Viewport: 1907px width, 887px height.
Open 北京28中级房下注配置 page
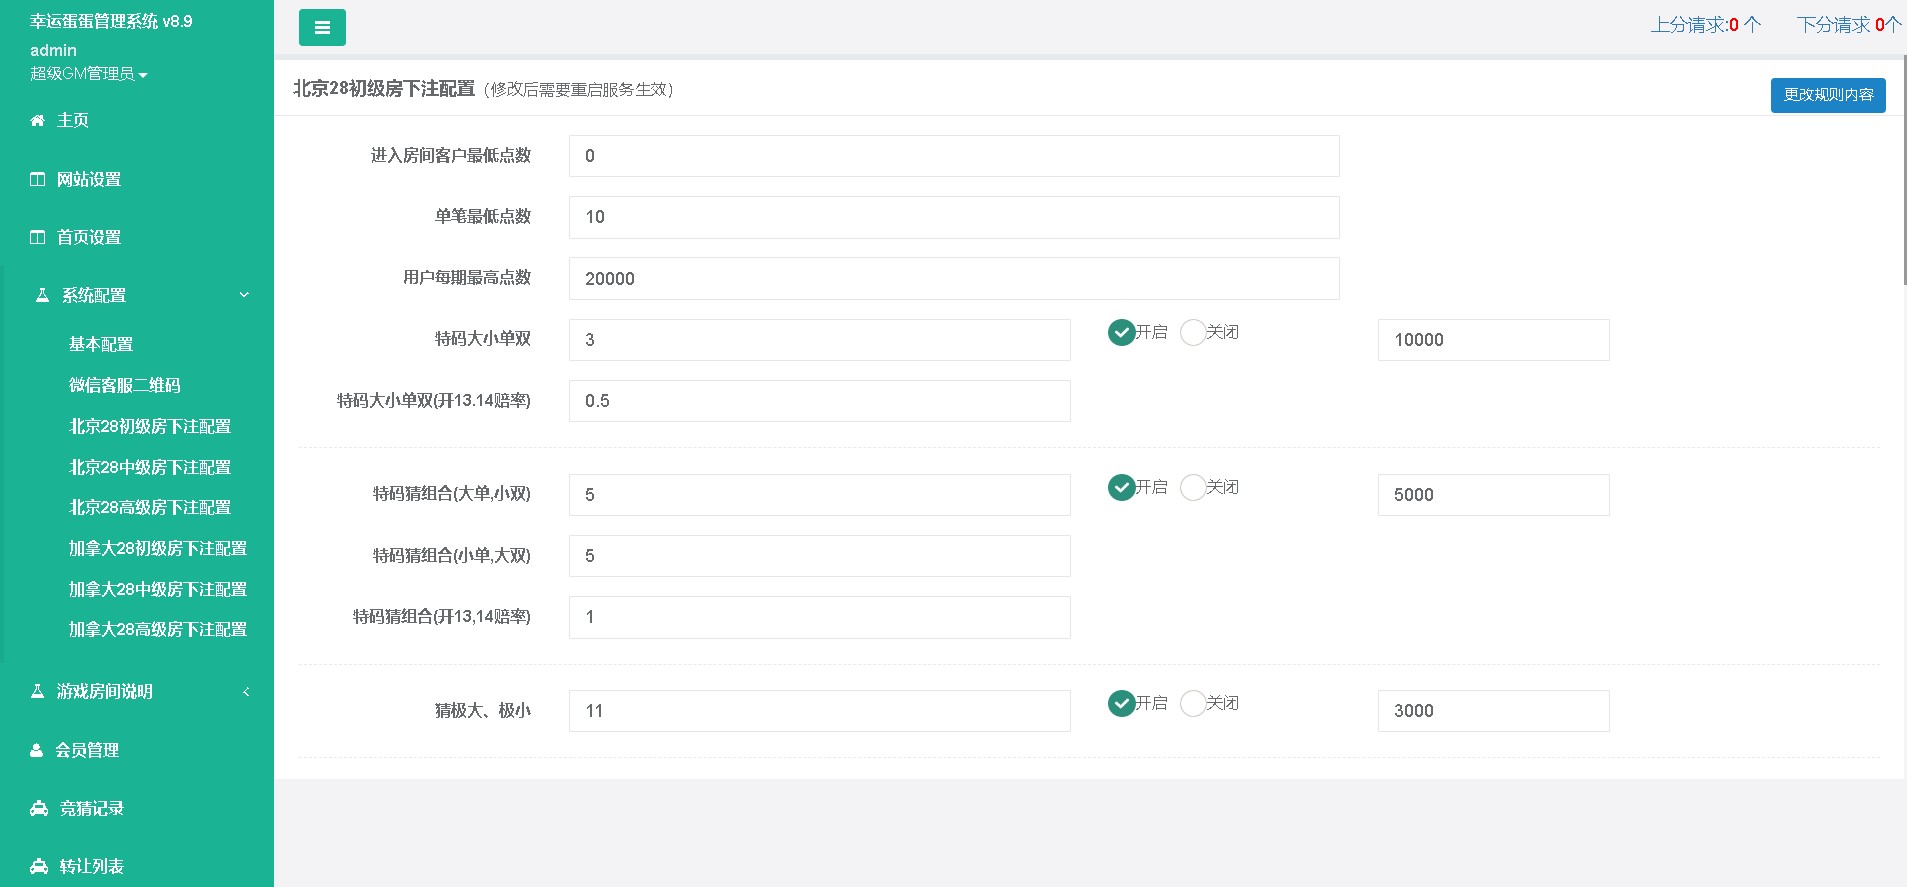[x=150, y=468]
